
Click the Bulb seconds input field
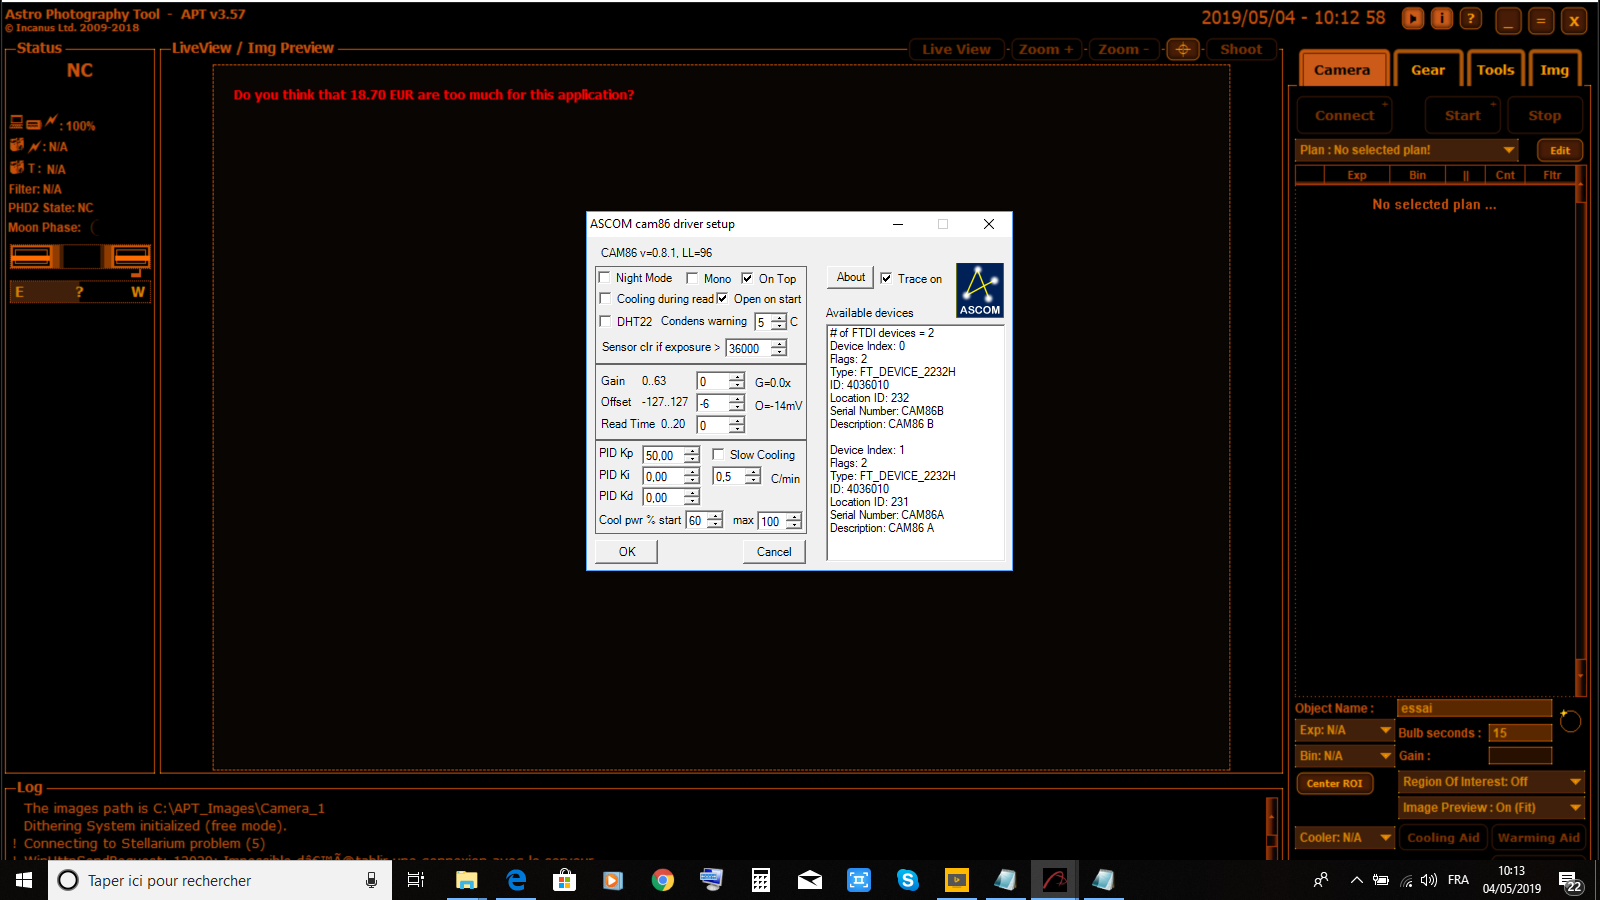pos(1520,733)
